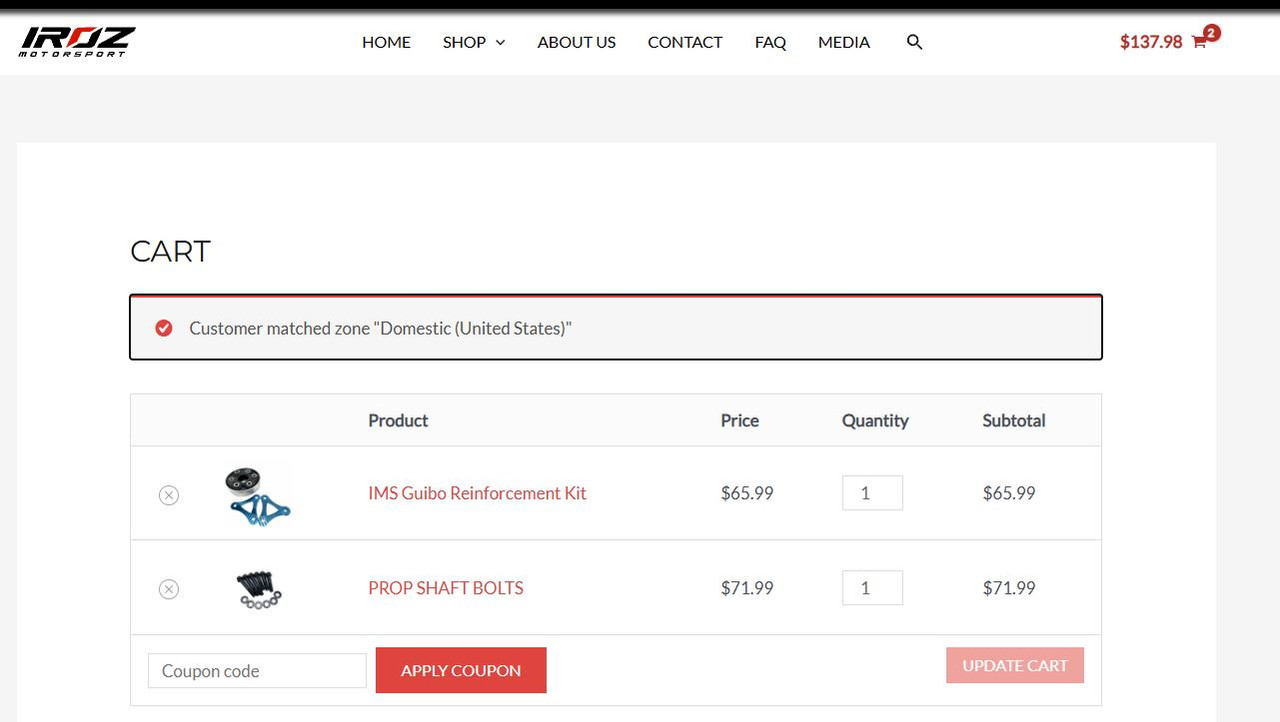Go to the HOME menu item

click(386, 42)
